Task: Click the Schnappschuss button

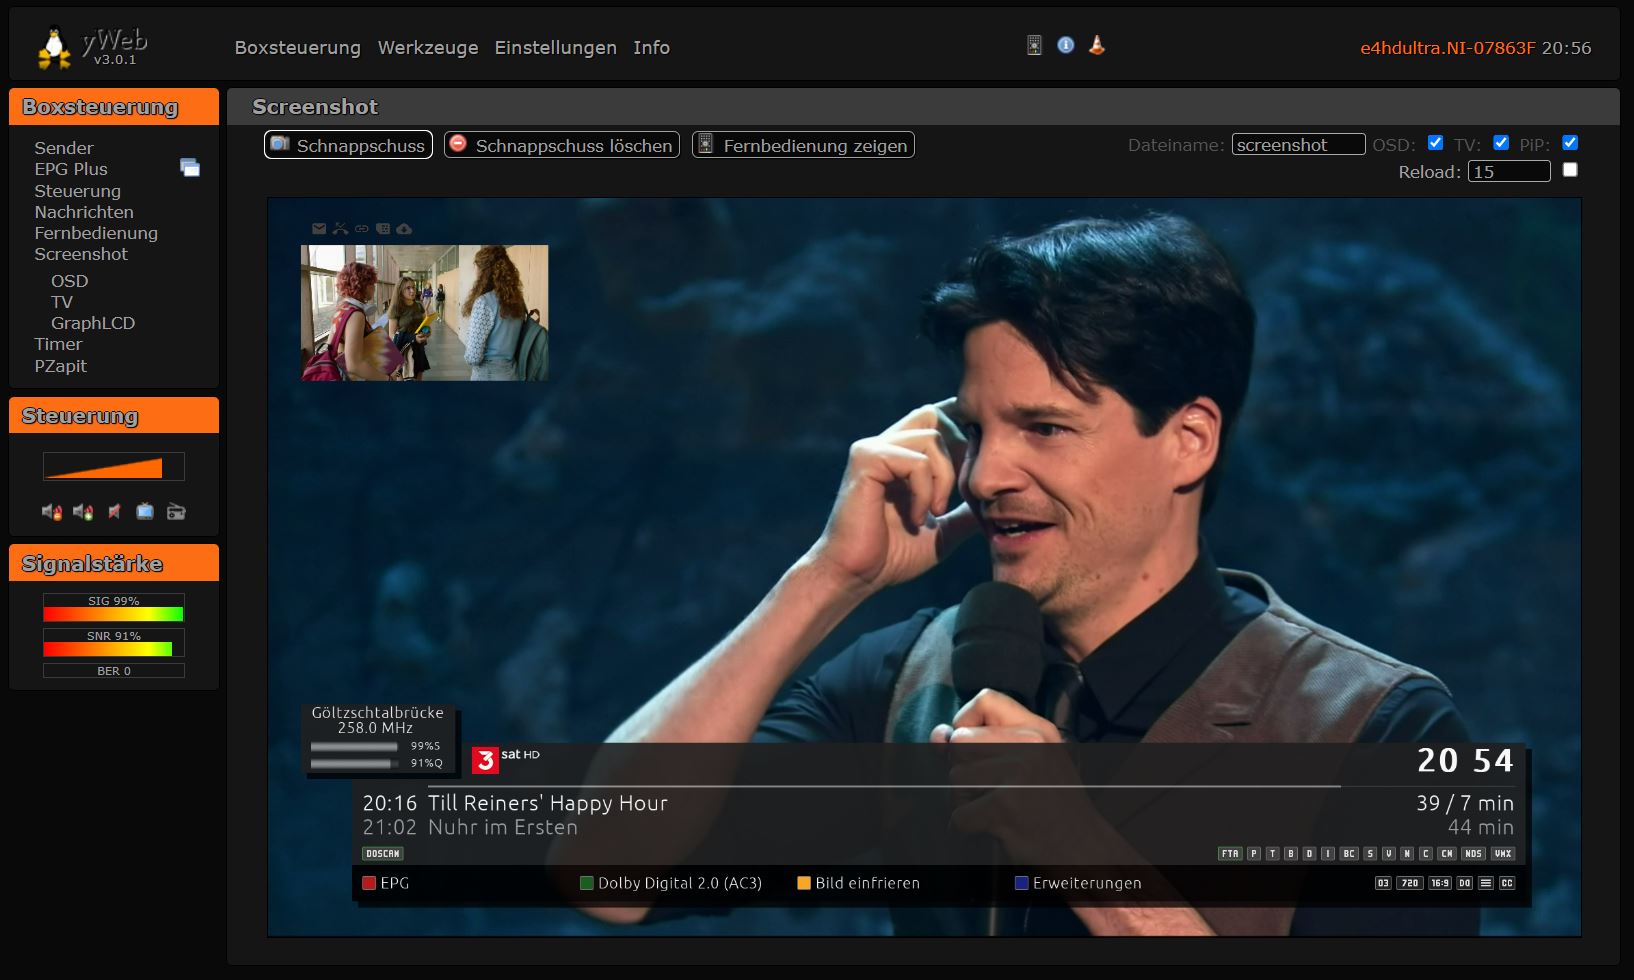Action: pos(348,145)
